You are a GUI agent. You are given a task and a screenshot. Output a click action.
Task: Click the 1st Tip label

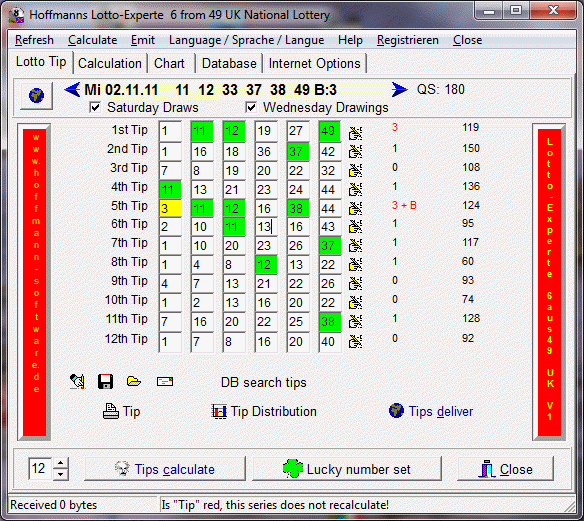click(130, 130)
